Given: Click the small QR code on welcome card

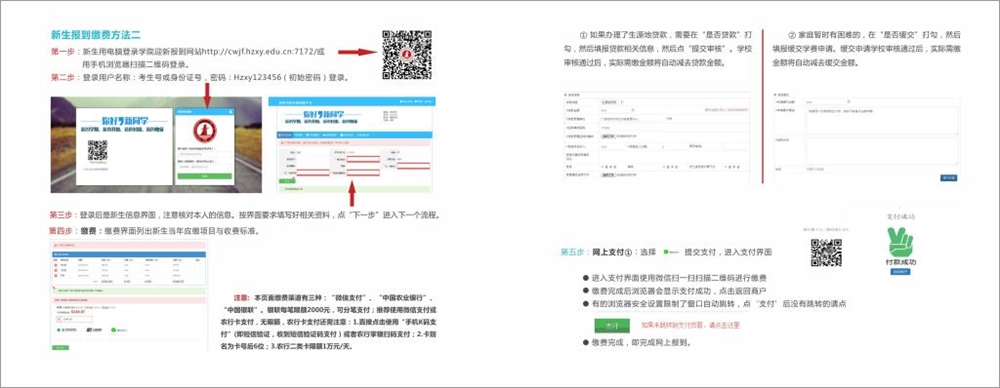Looking at the screenshot, I should (x=98, y=150).
